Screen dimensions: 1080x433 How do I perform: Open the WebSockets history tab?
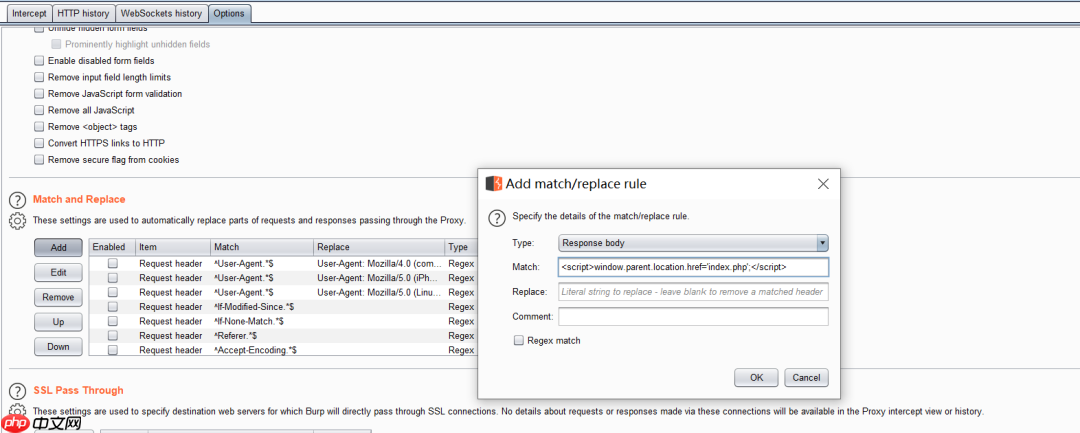pos(161,13)
